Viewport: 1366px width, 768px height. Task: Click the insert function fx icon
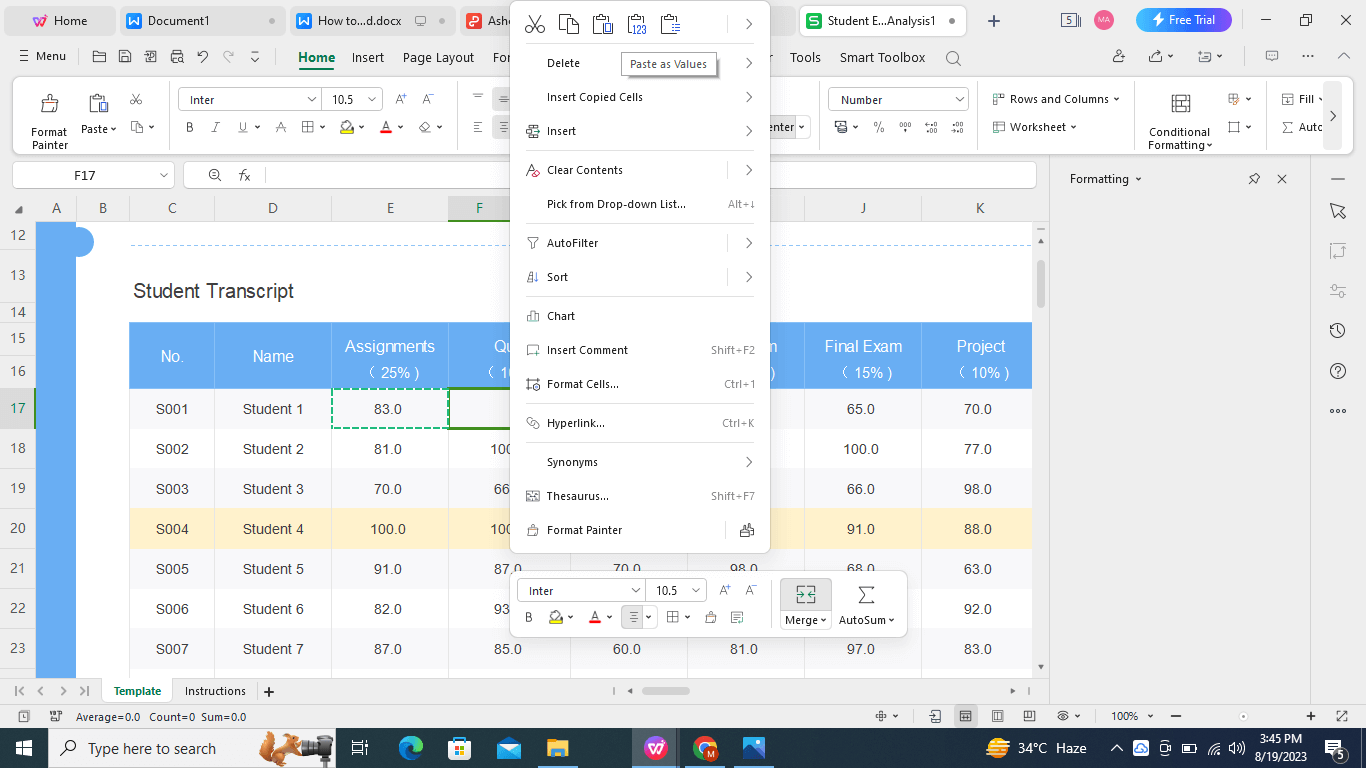pyautogui.click(x=244, y=175)
